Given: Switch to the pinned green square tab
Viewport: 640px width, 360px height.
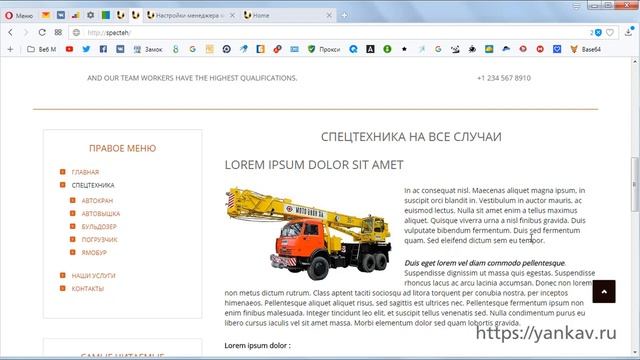Looking at the screenshot, I should 106,15.
